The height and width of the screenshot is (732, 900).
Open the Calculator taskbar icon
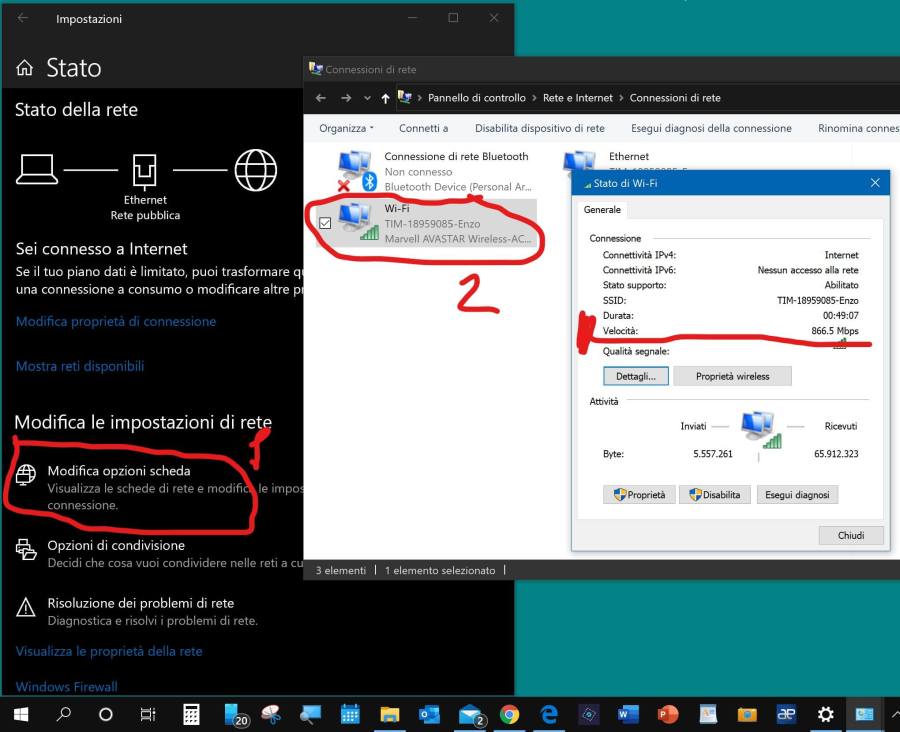tap(191, 714)
